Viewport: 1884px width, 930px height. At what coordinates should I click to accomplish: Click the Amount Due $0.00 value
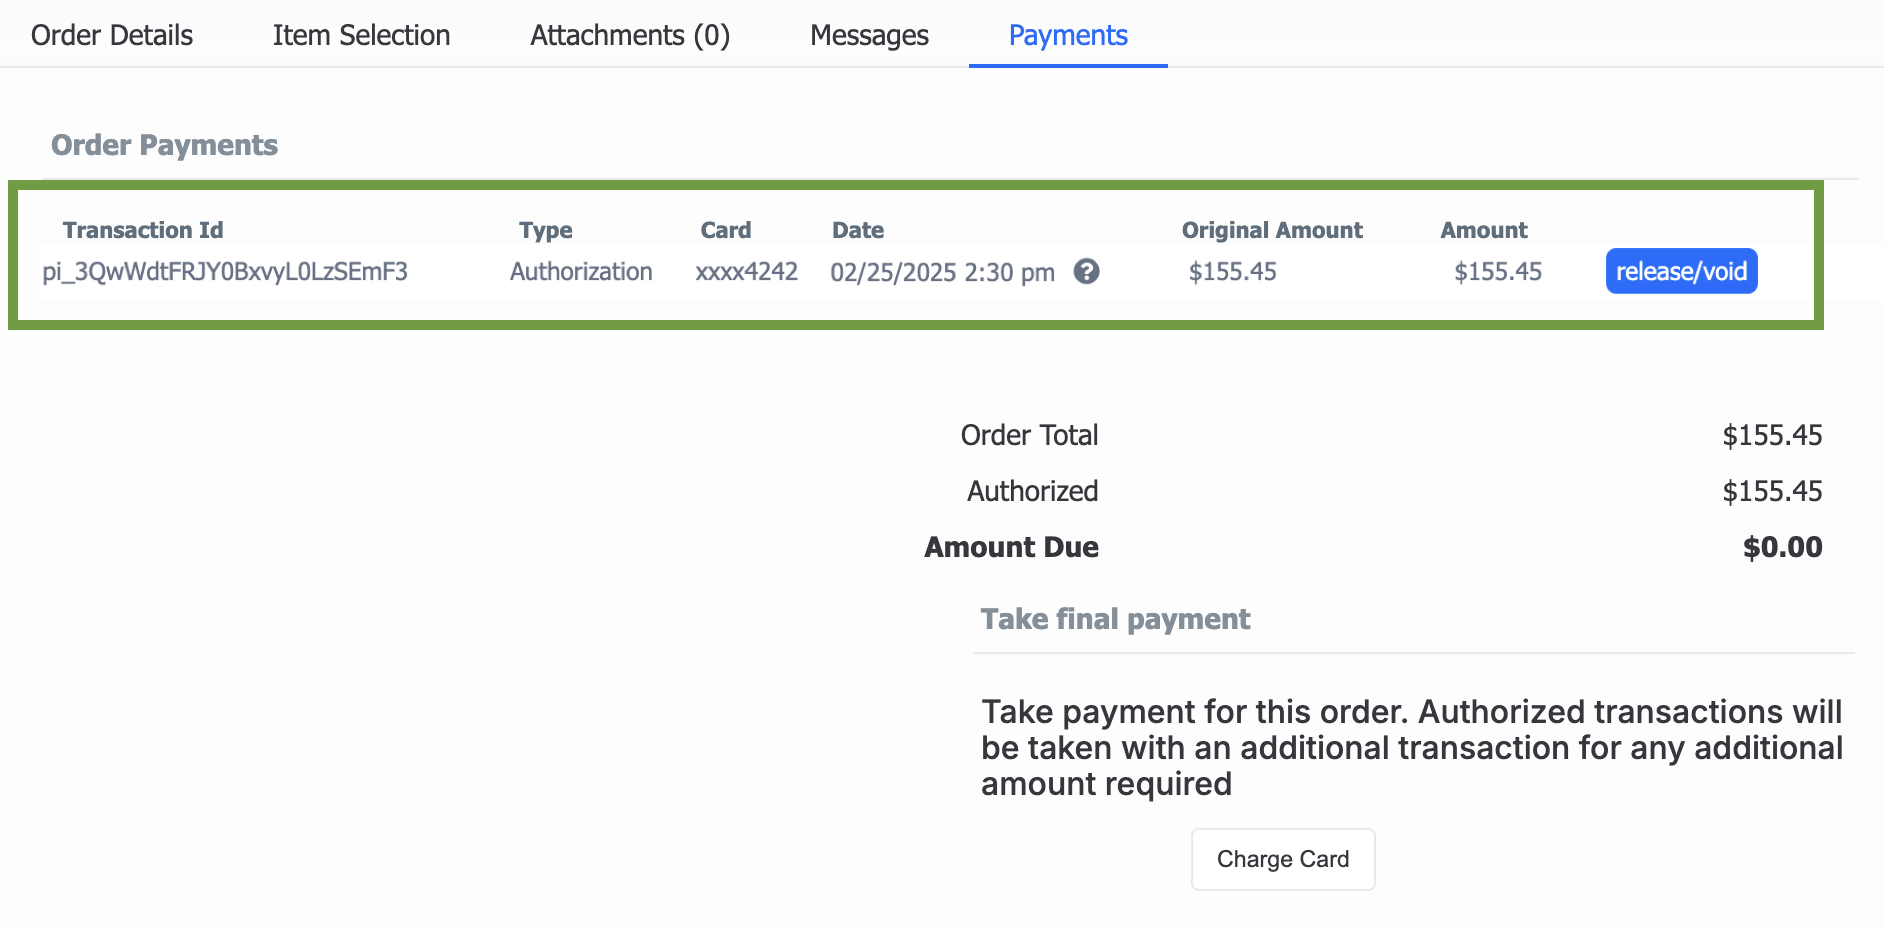click(1782, 547)
